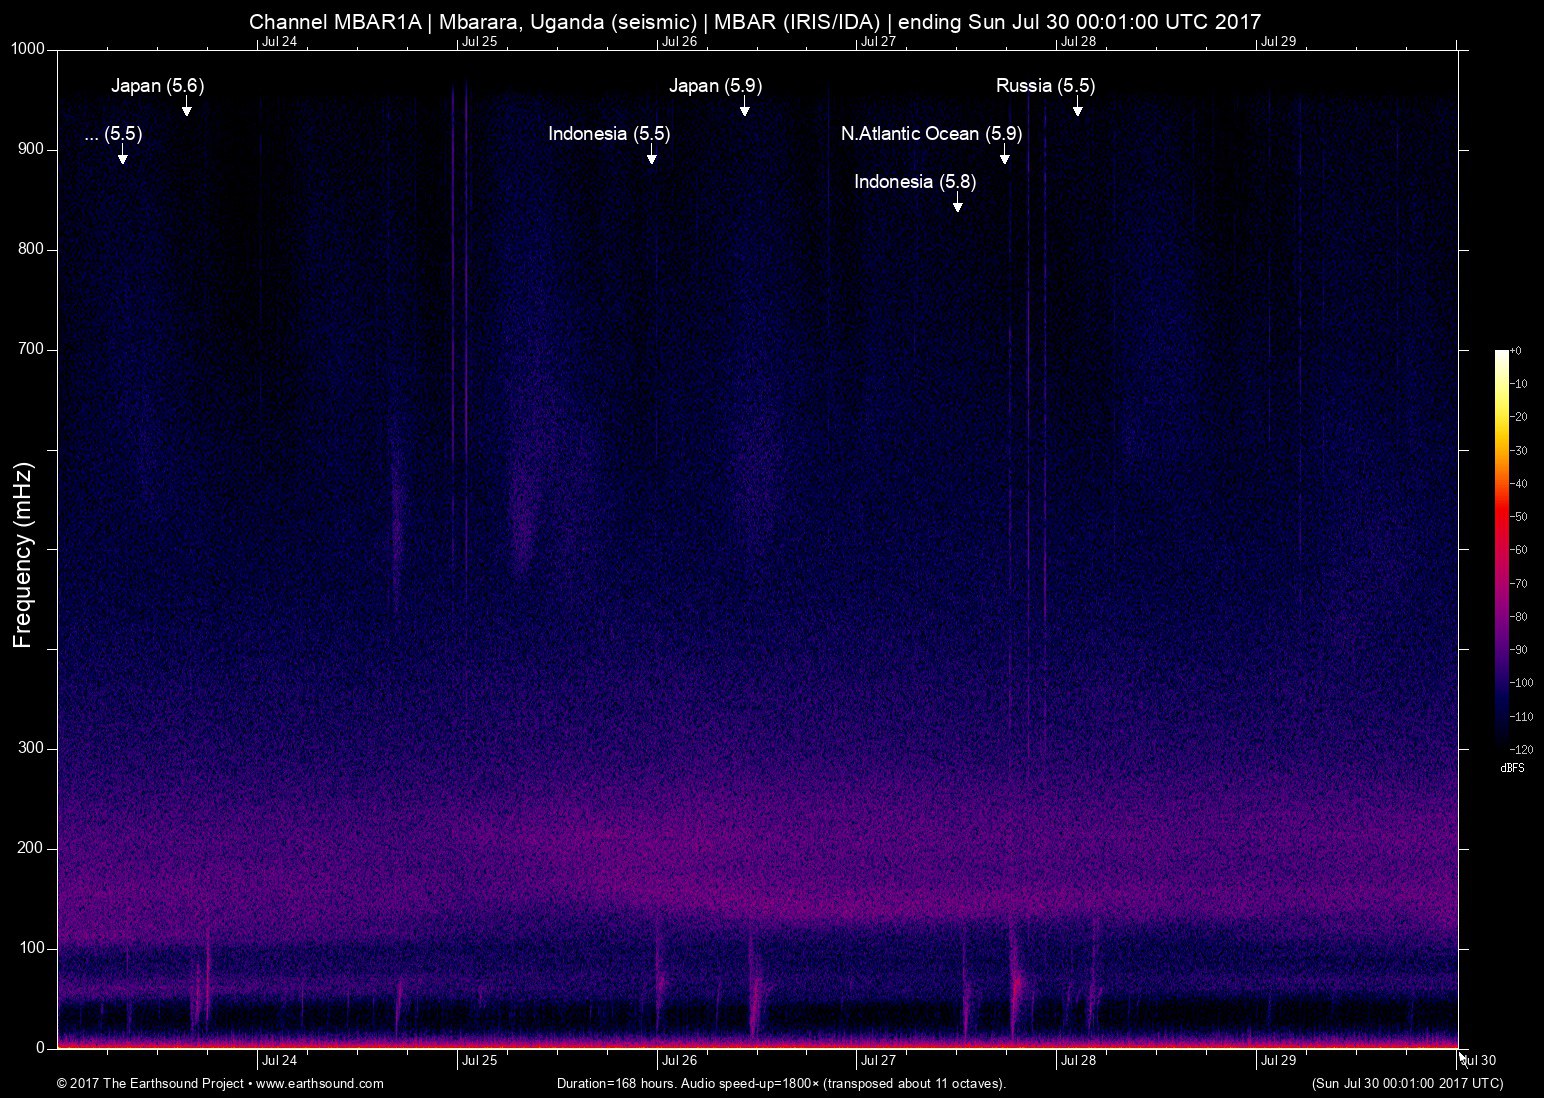This screenshot has height=1098, width=1544.
Task: Toggle the Russia (5.5) event label
Action: point(1044,86)
